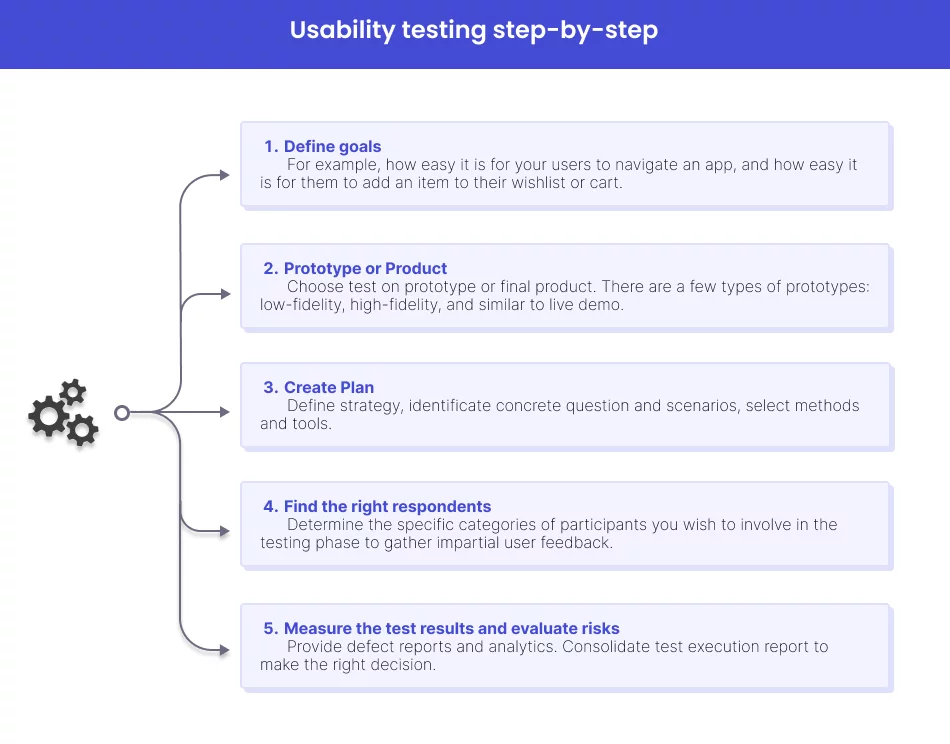Viewport: 950px width, 744px height.
Task: Click the arrowhead pointing to Measure the test results
Action: pos(224,650)
